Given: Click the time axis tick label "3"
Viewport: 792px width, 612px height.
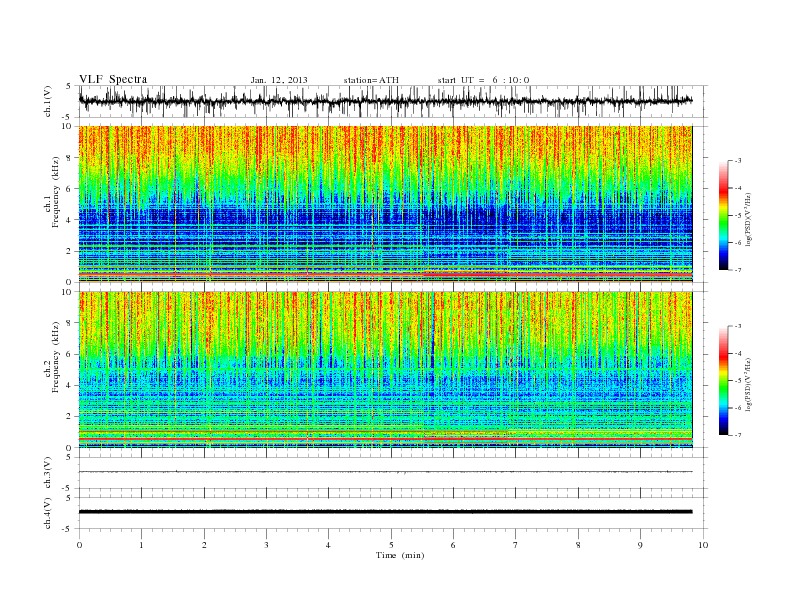Looking at the screenshot, I should click(x=266, y=545).
